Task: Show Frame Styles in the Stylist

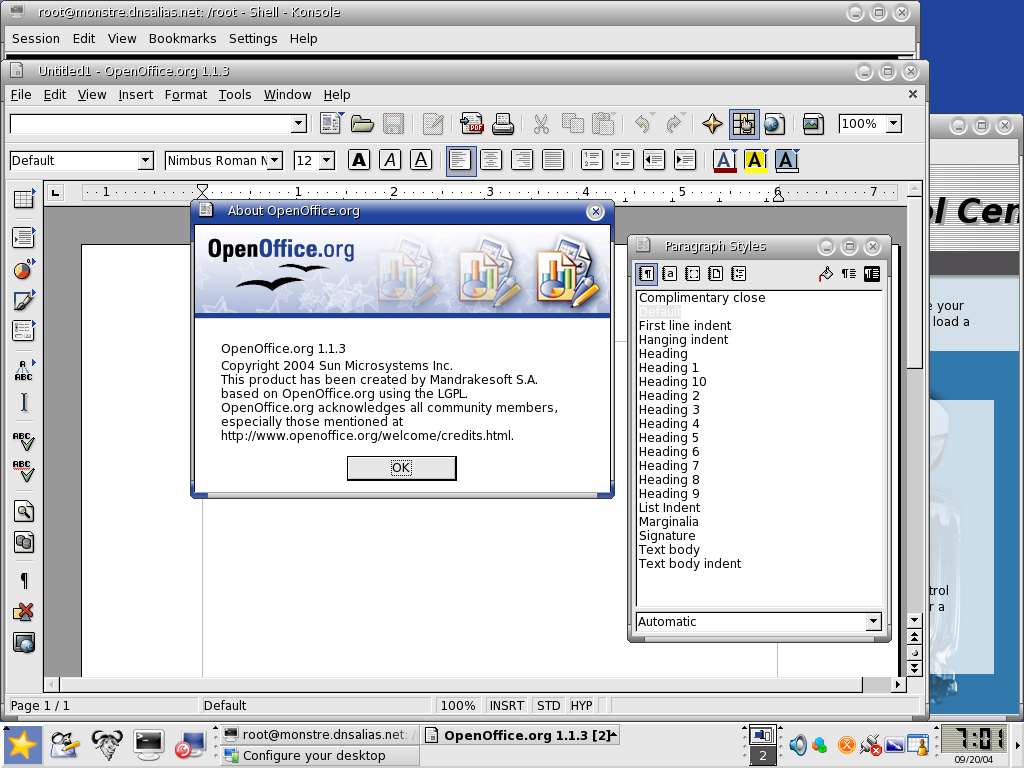Action: pyautogui.click(x=692, y=274)
